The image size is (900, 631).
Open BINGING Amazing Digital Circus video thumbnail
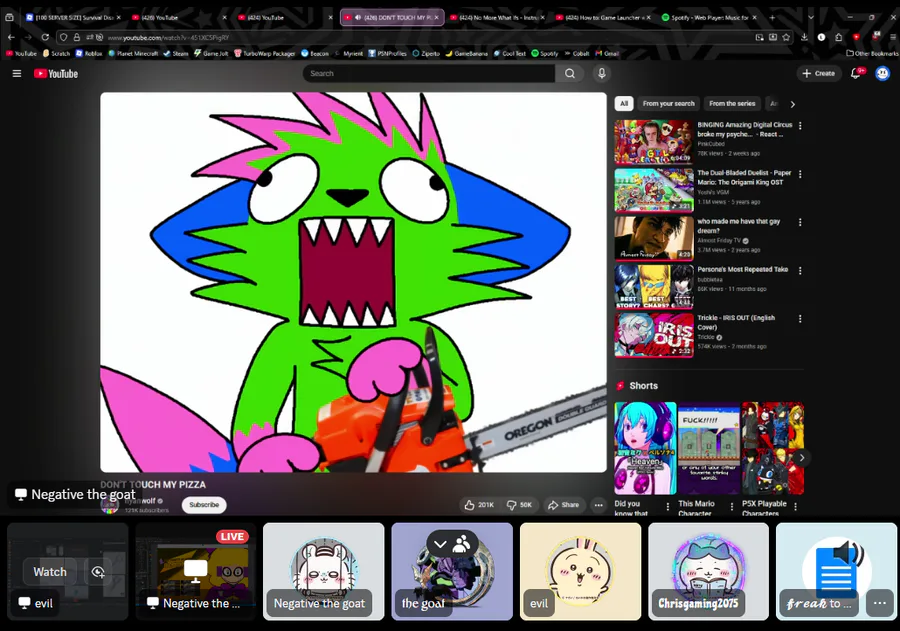[x=654, y=142]
